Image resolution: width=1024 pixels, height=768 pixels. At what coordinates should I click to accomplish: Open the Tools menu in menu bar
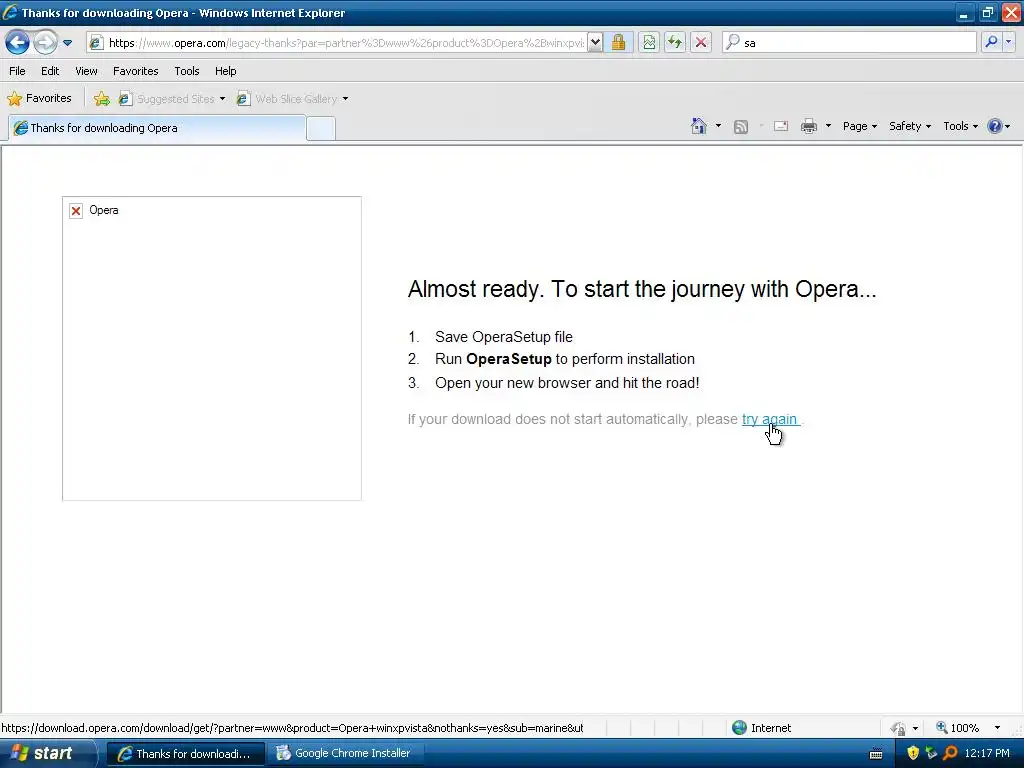click(187, 71)
